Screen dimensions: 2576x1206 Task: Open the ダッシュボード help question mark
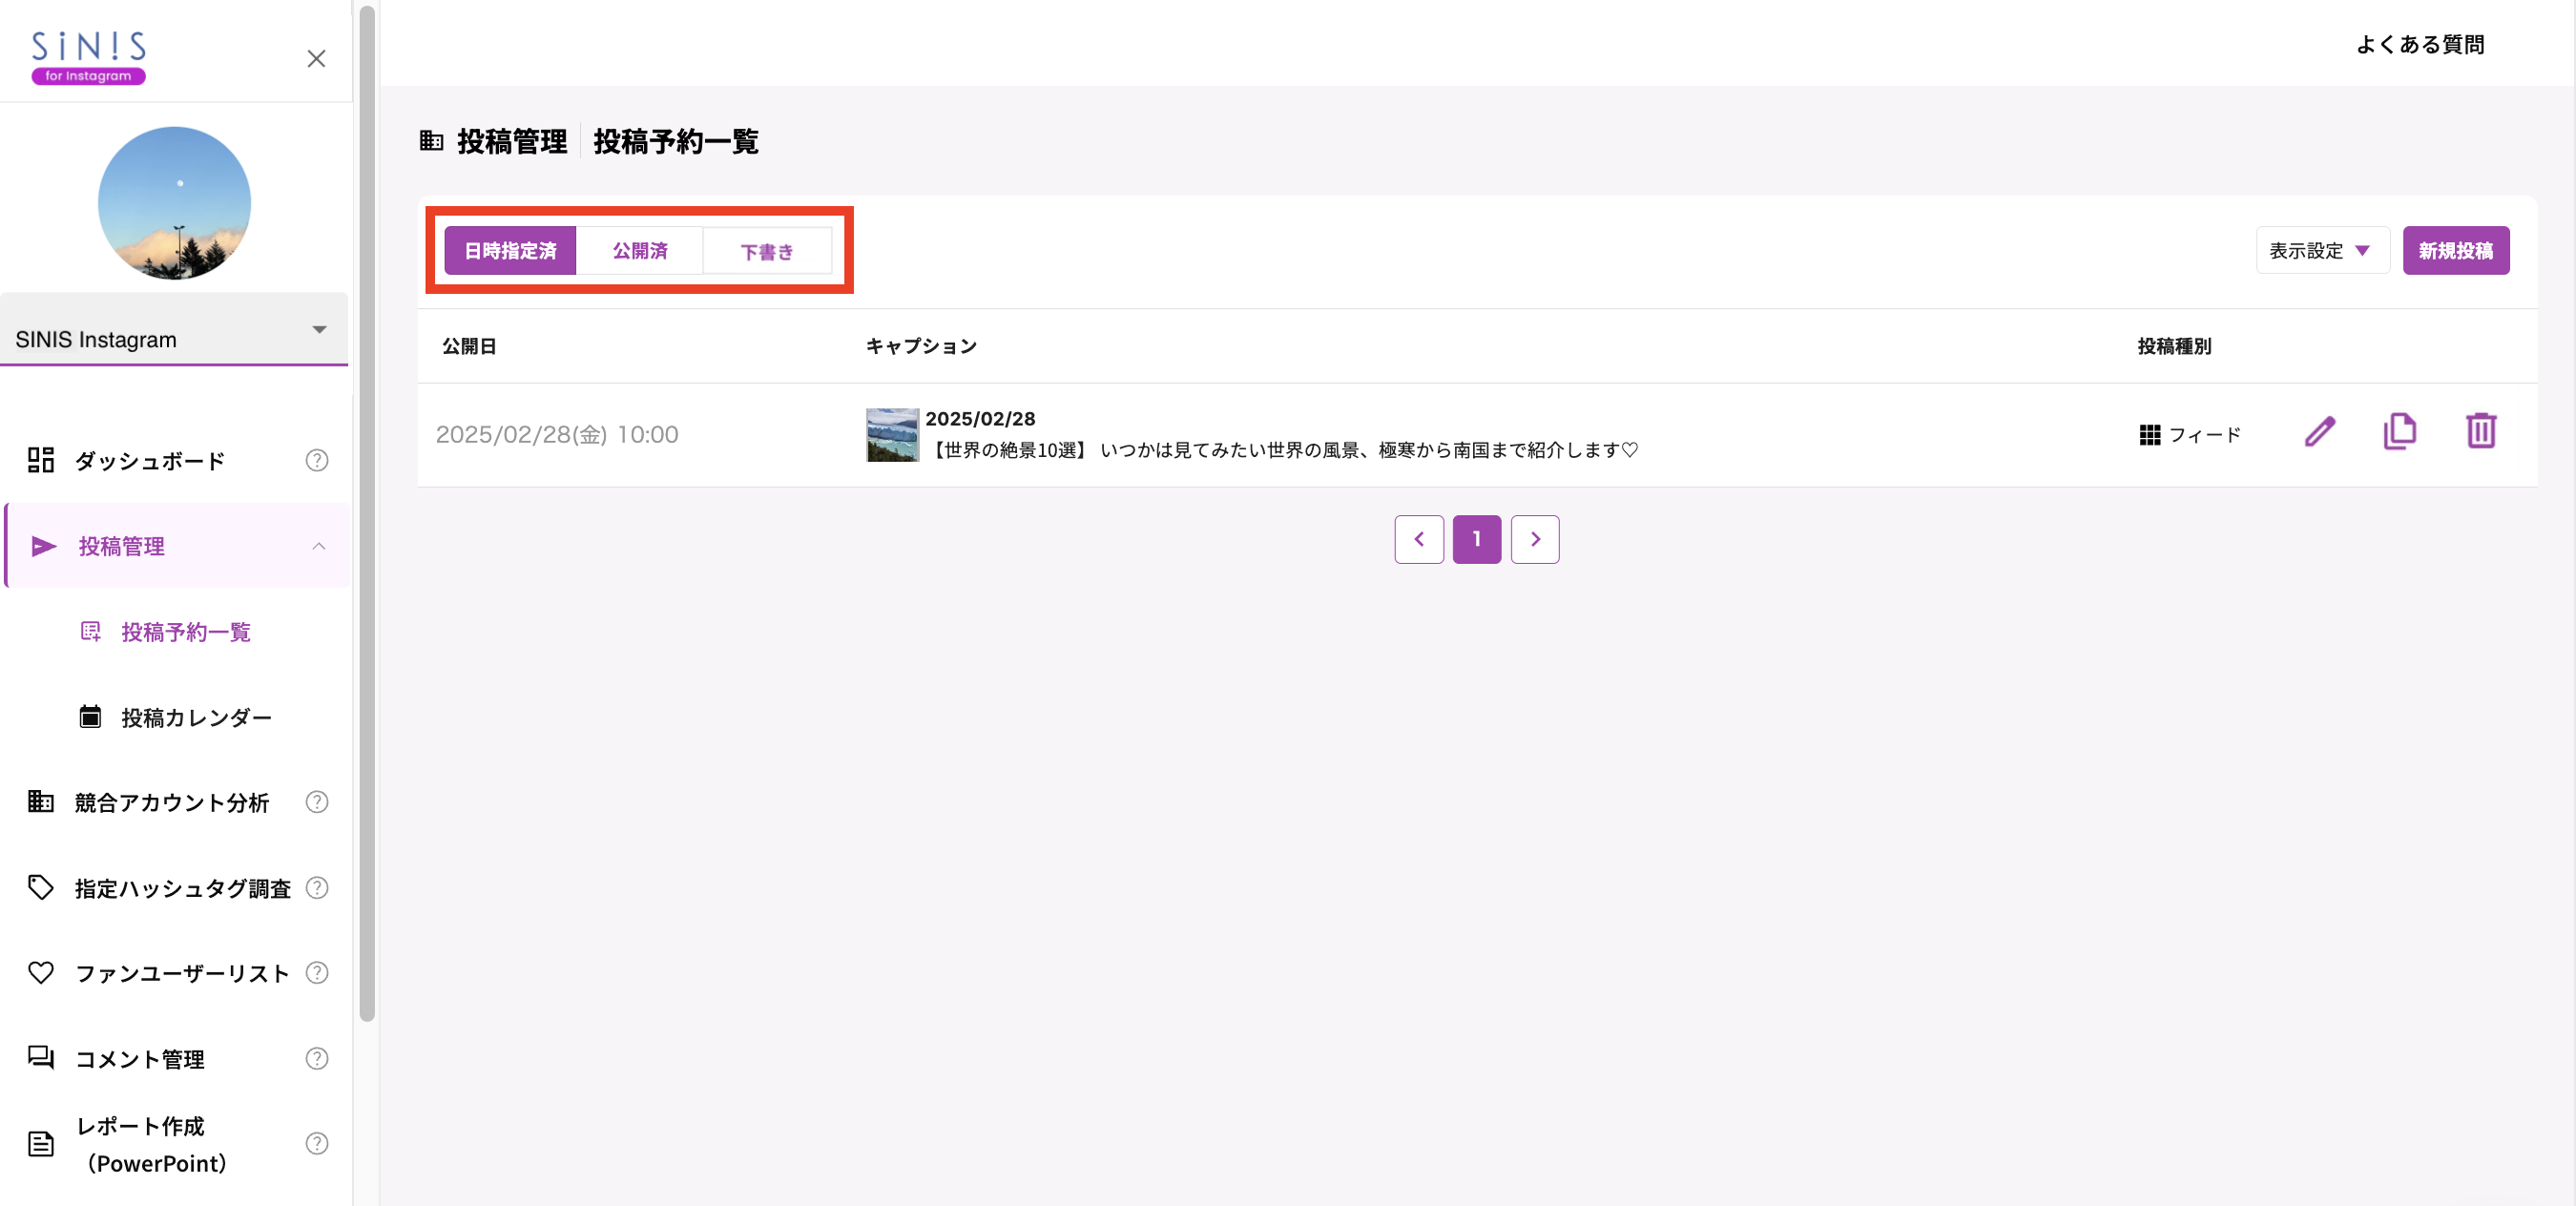[317, 461]
